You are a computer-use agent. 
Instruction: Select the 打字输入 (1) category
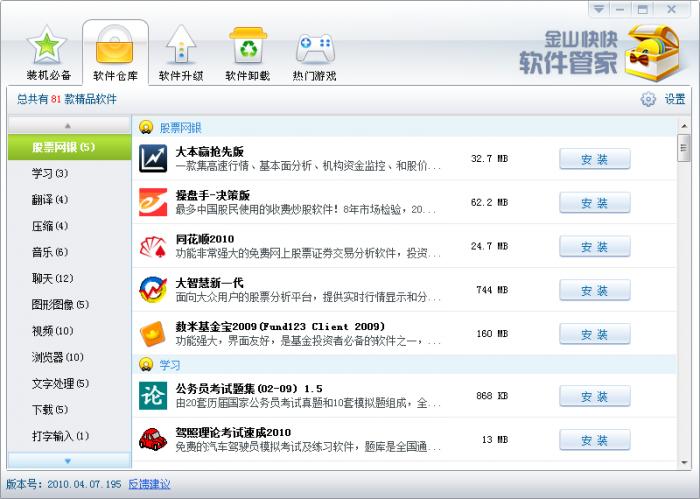tap(70, 436)
